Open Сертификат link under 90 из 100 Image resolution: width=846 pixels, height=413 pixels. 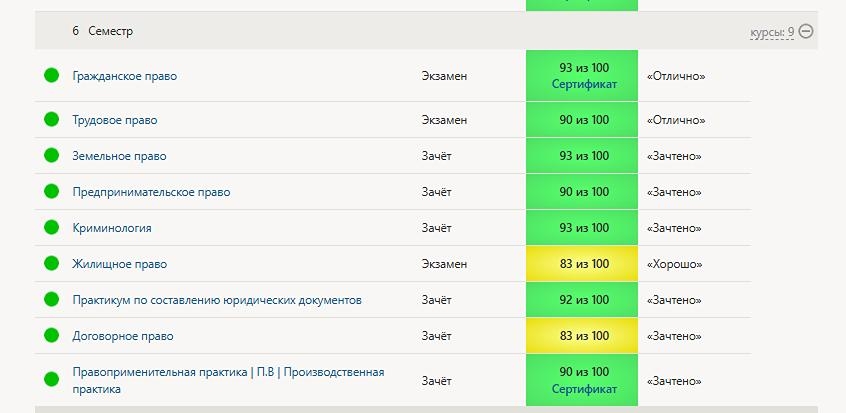[584, 389]
